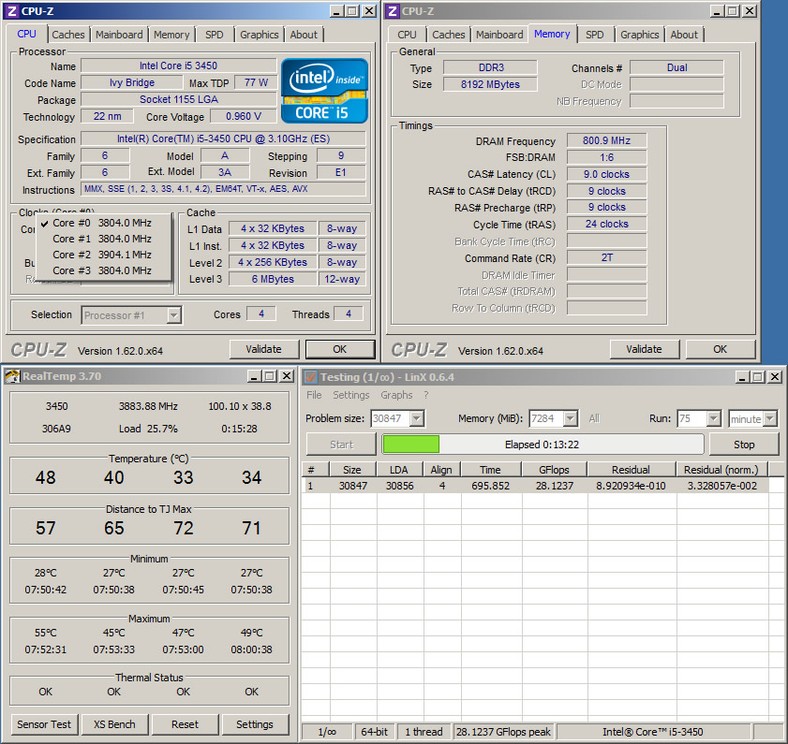This screenshot has width=788, height=744.
Task: Open the Problem size dropdown in LinX
Action: coord(417,419)
